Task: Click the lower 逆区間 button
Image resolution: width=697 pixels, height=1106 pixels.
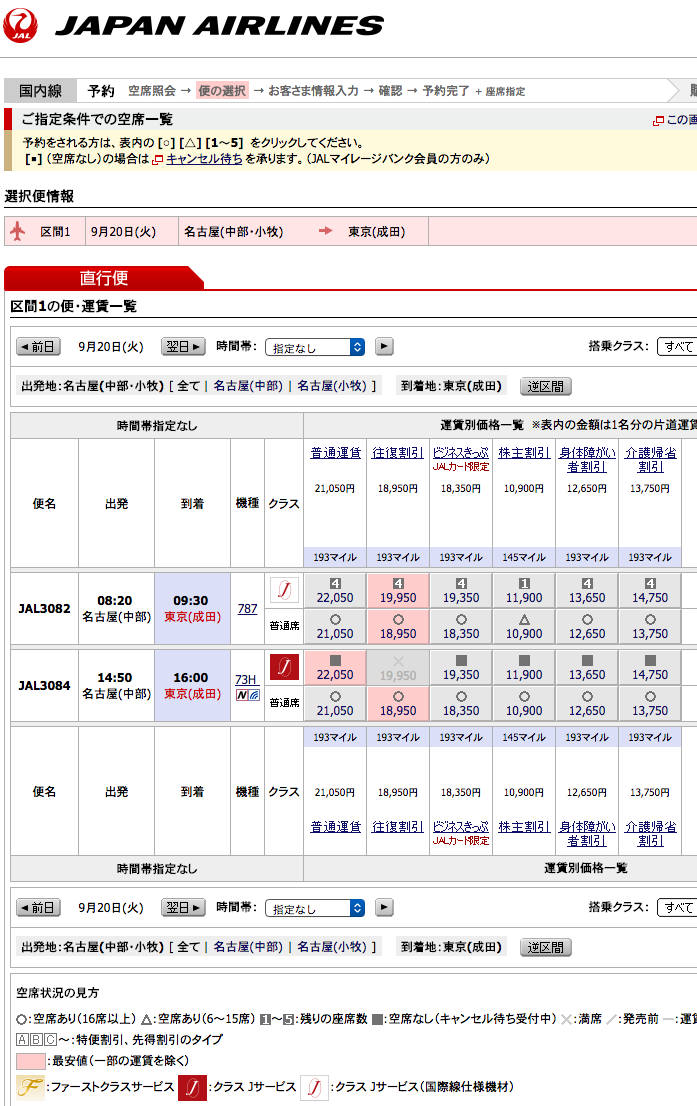Action: point(546,947)
